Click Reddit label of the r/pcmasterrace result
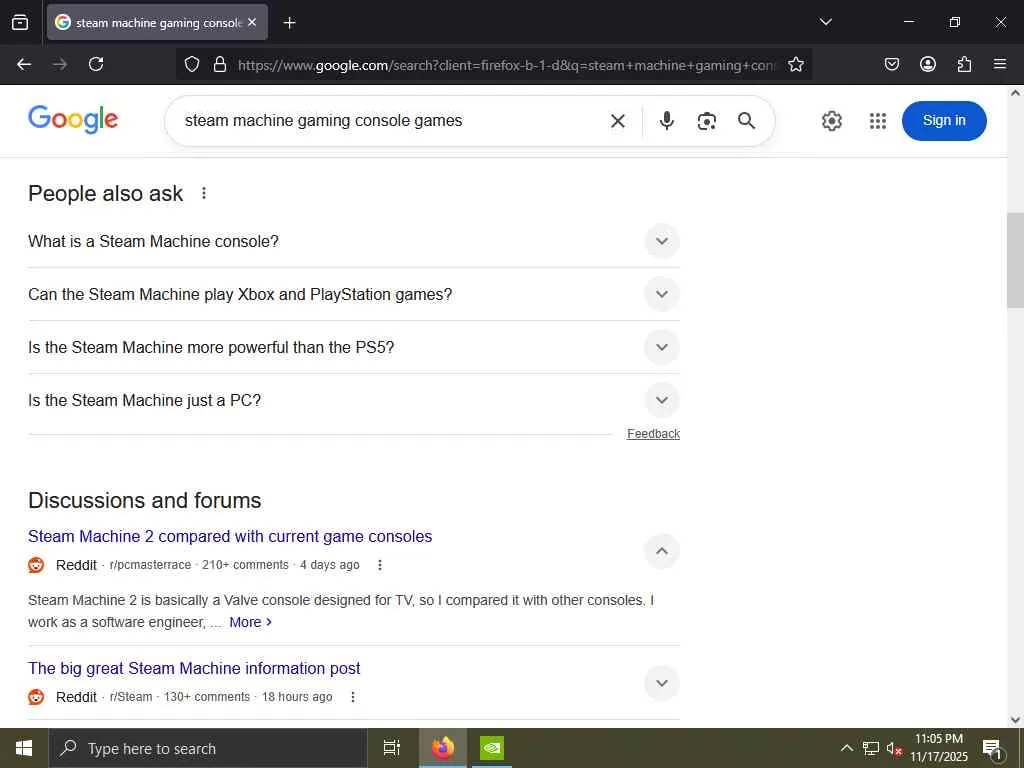 click(x=76, y=565)
